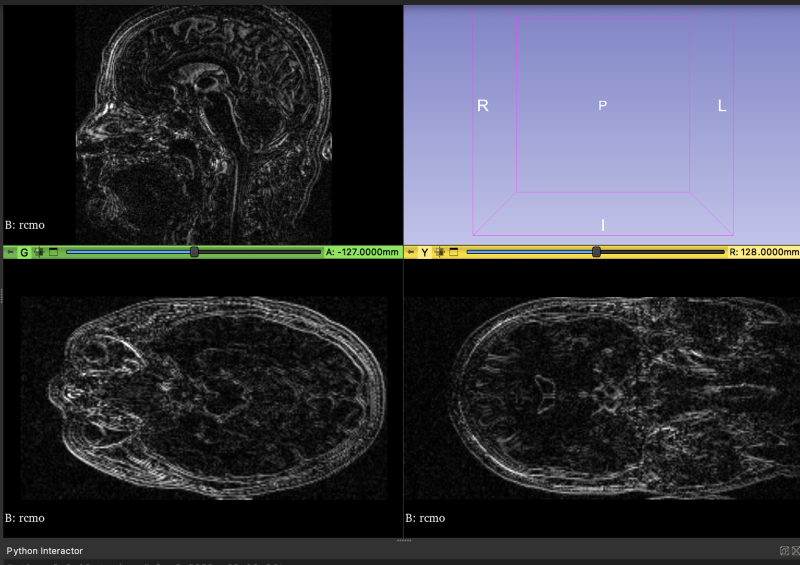Click the splitter handle above Python Interactor
800x565 pixels.
(x=404, y=540)
